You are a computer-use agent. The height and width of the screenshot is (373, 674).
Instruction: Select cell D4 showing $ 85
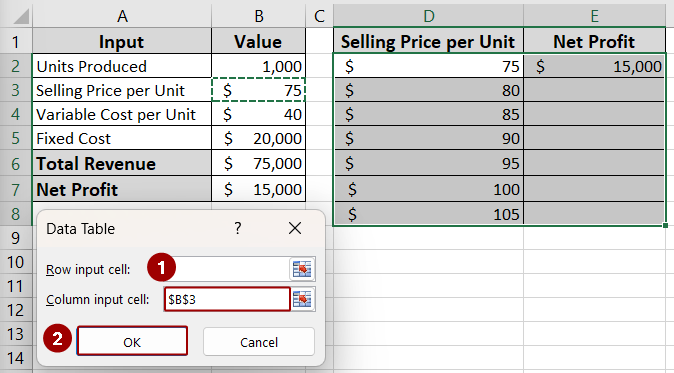pyautogui.click(x=429, y=114)
